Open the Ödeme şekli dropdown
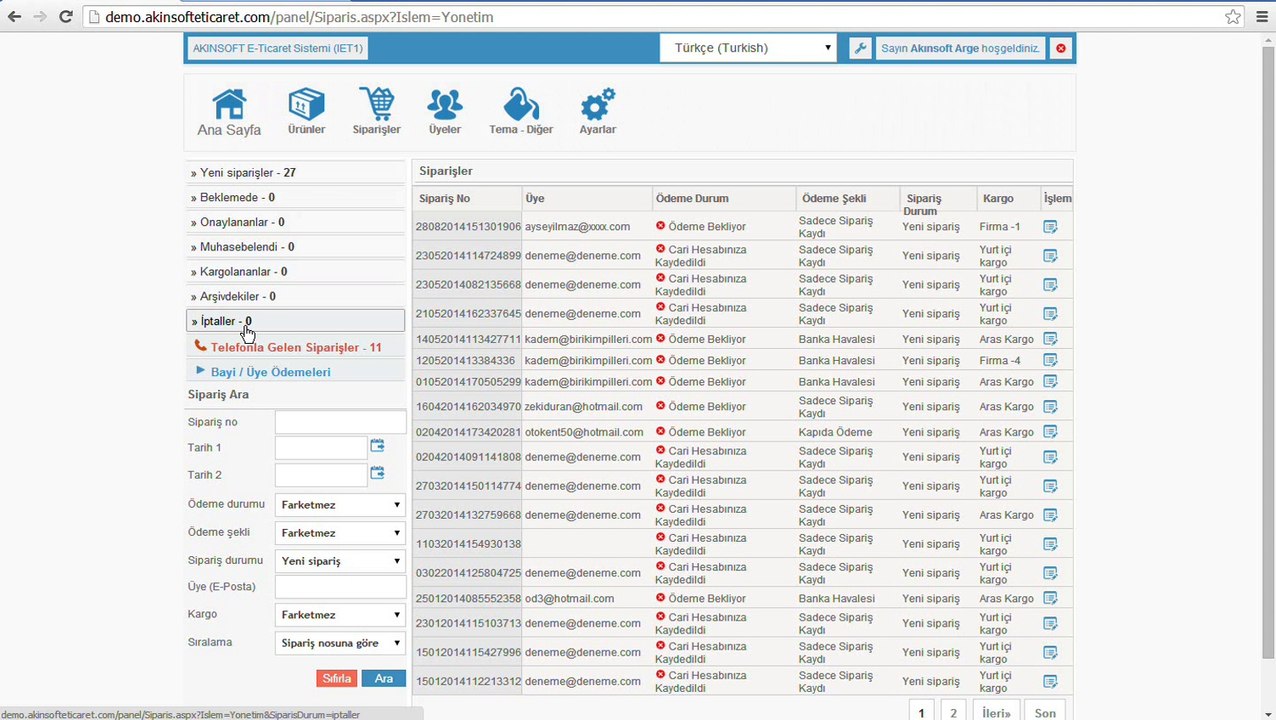The width and height of the screenshot is (1276, 720). (340, 533)
